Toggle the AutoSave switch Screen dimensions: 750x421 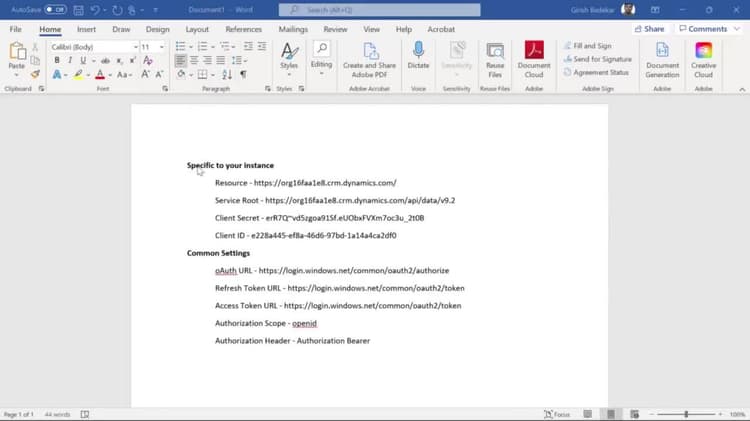[x=55, y=10]
